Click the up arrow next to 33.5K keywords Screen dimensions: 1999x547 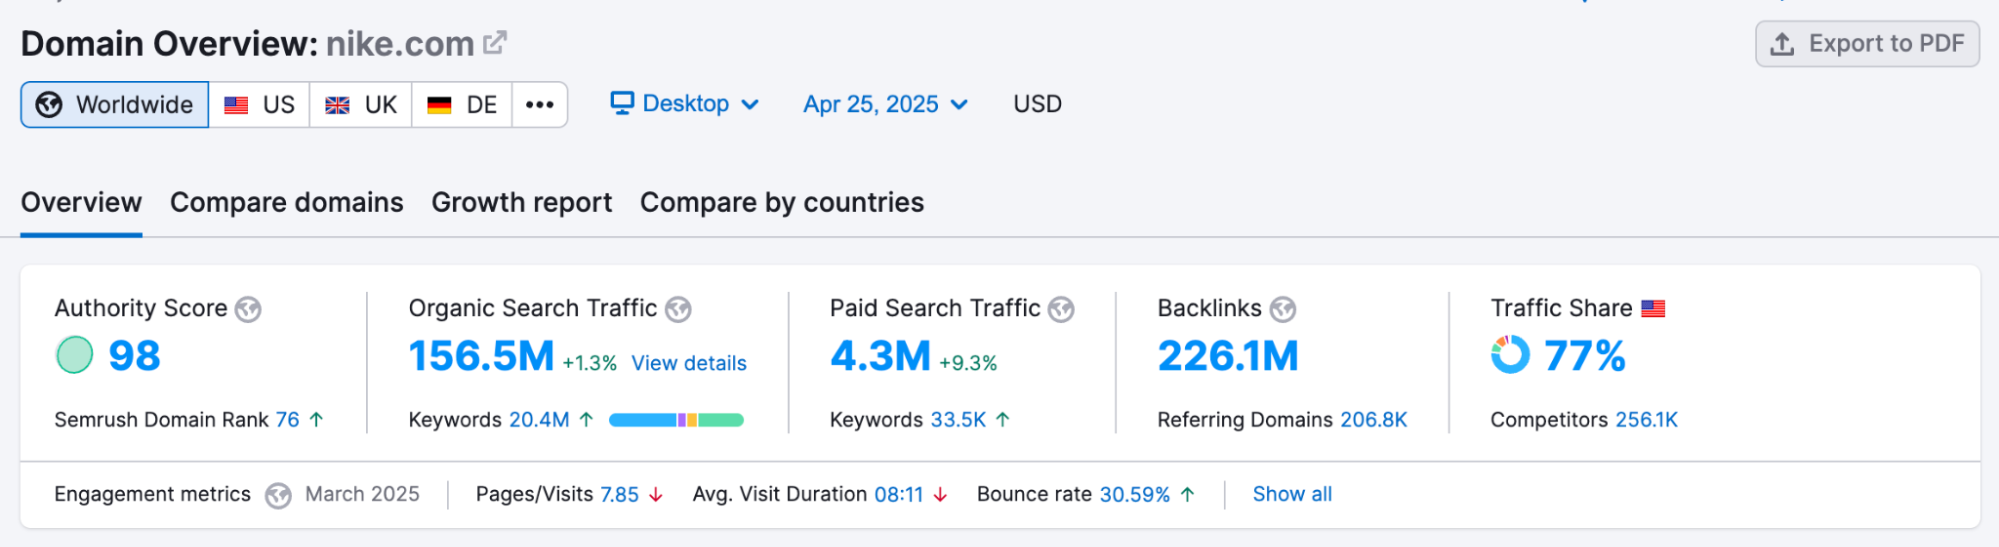pyautogui.click(x=1003, y=420)
